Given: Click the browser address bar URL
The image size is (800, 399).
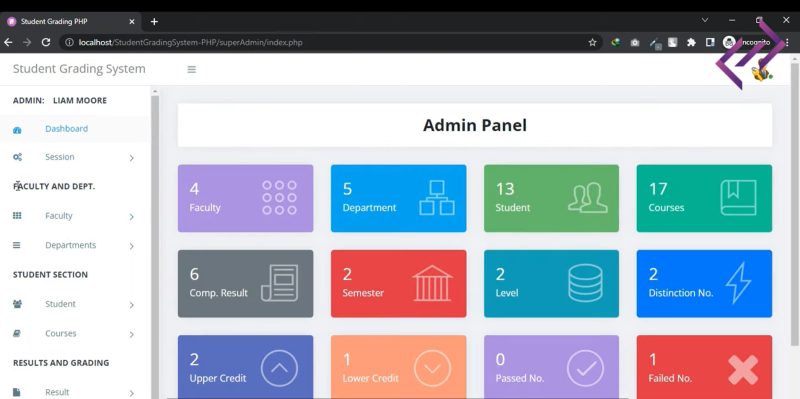Looking at the screenshot, I should [190, 42].
